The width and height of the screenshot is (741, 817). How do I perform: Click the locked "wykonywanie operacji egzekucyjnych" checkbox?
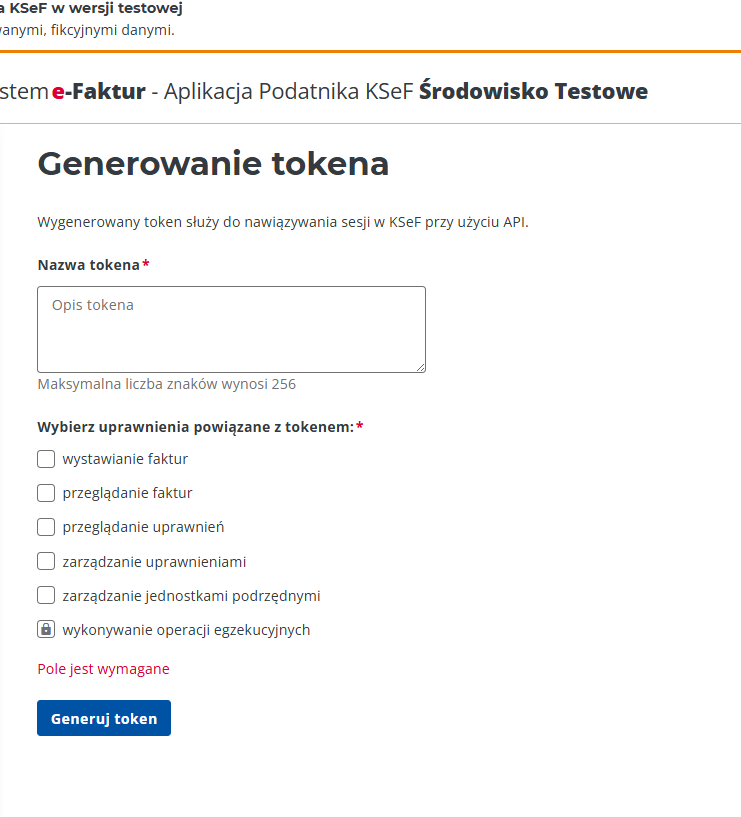click(x=45, y=629)
